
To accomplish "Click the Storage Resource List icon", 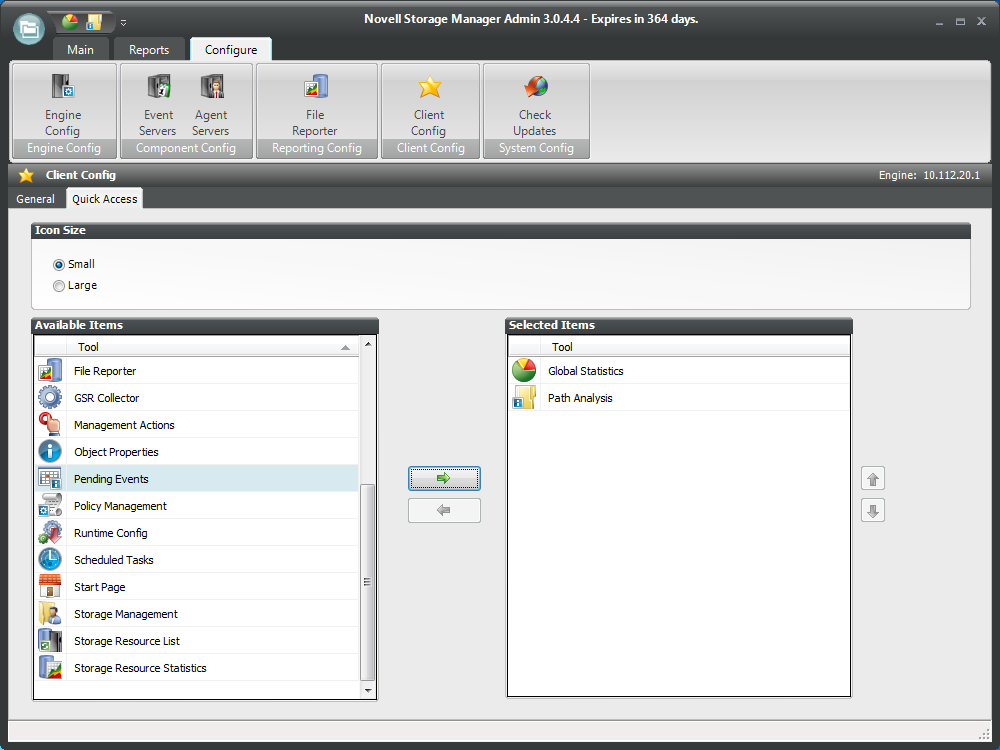I will pos(50,640).
